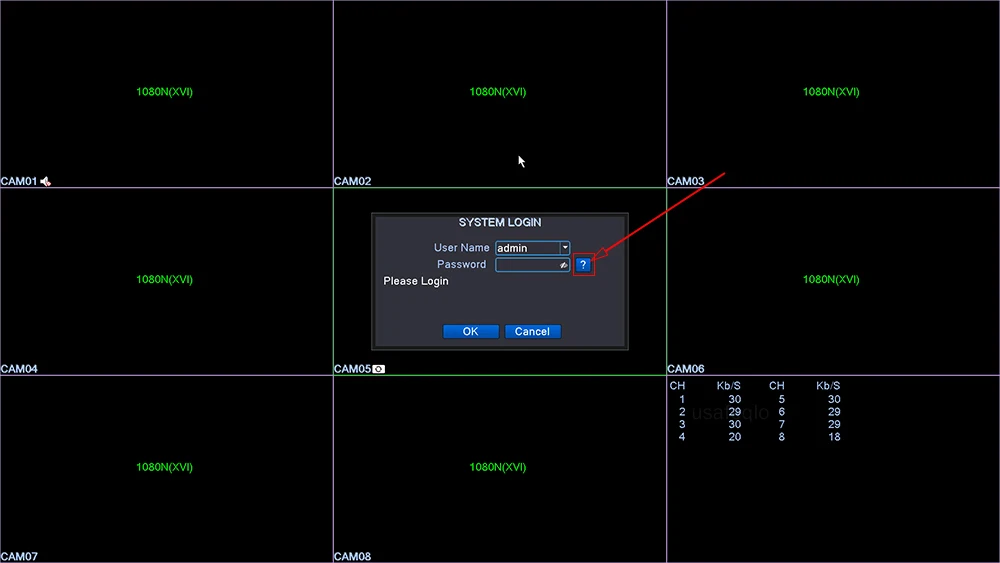Image resolution: width=1000 pixels, height=563 pixels.
Task: Click the 'User Name' label
Action: 462,247
